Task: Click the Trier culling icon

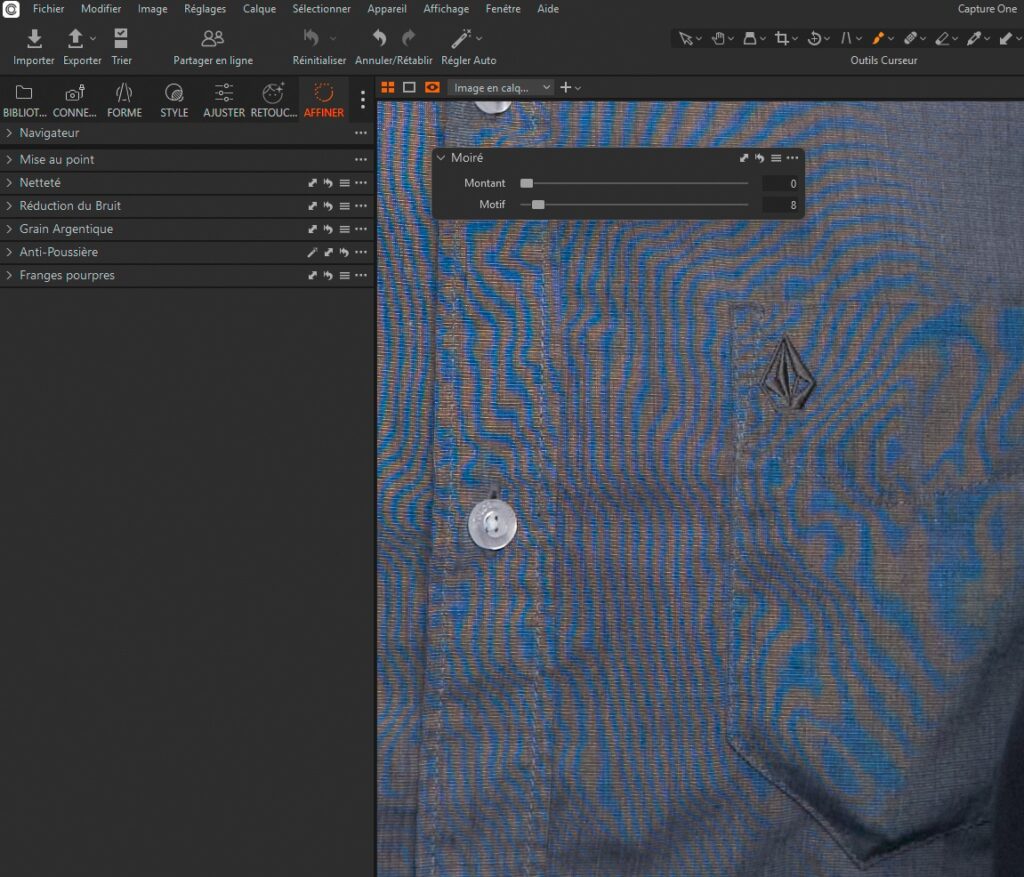Action: tap(121, 39)
